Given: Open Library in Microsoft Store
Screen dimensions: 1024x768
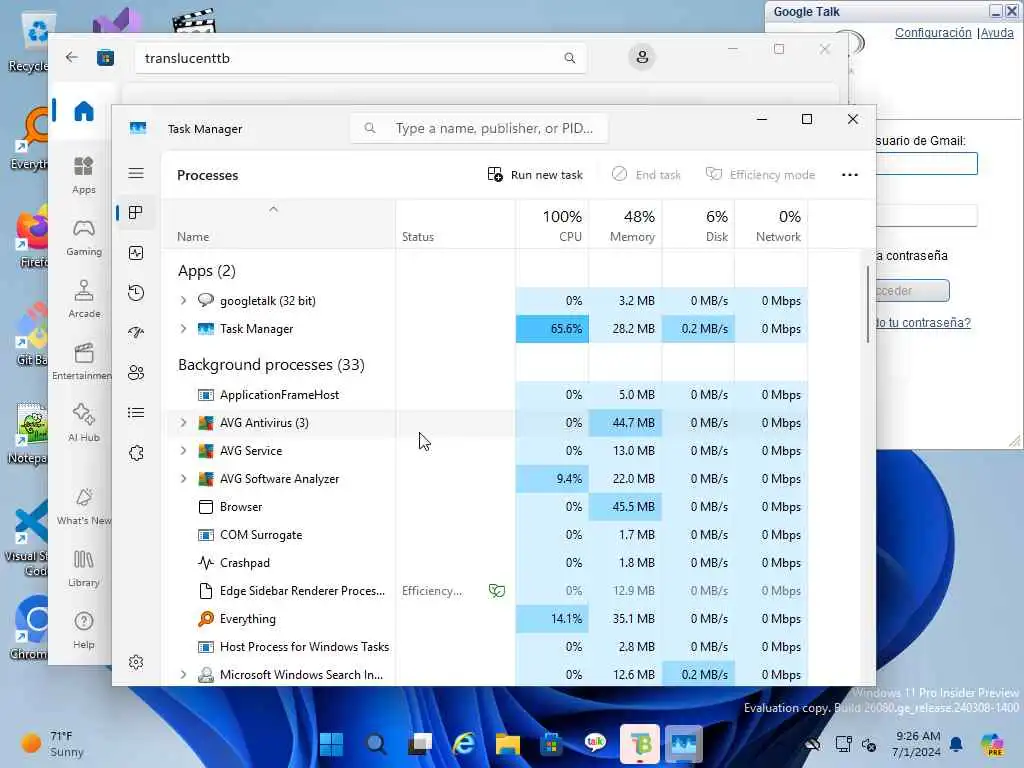Looking at the screenshot, I should coord(84,568).
